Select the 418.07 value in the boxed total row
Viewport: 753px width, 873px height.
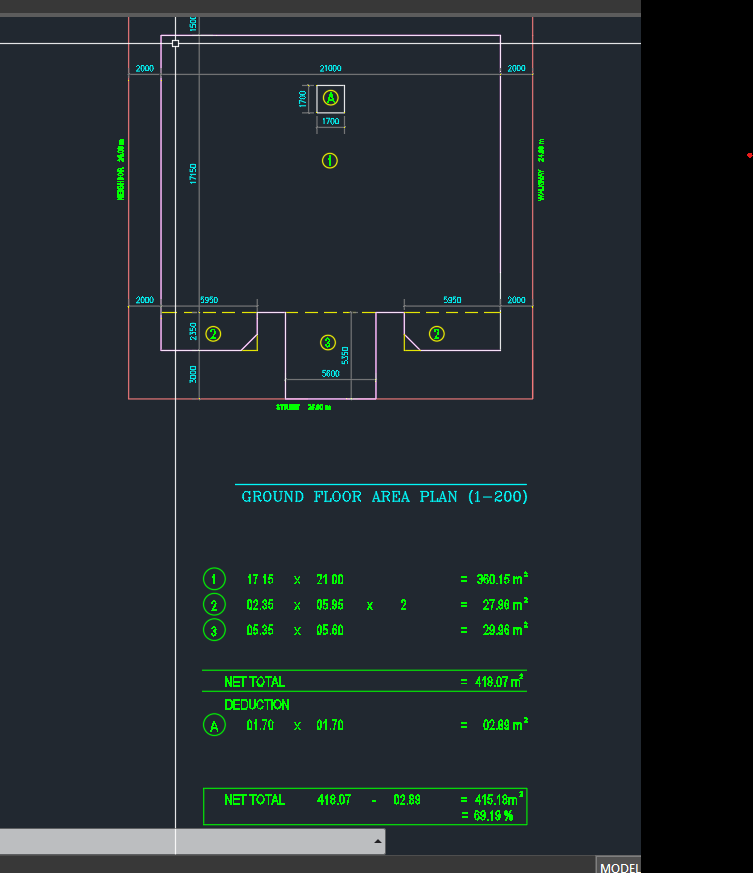pyautogui.click(x=334, y=800)
